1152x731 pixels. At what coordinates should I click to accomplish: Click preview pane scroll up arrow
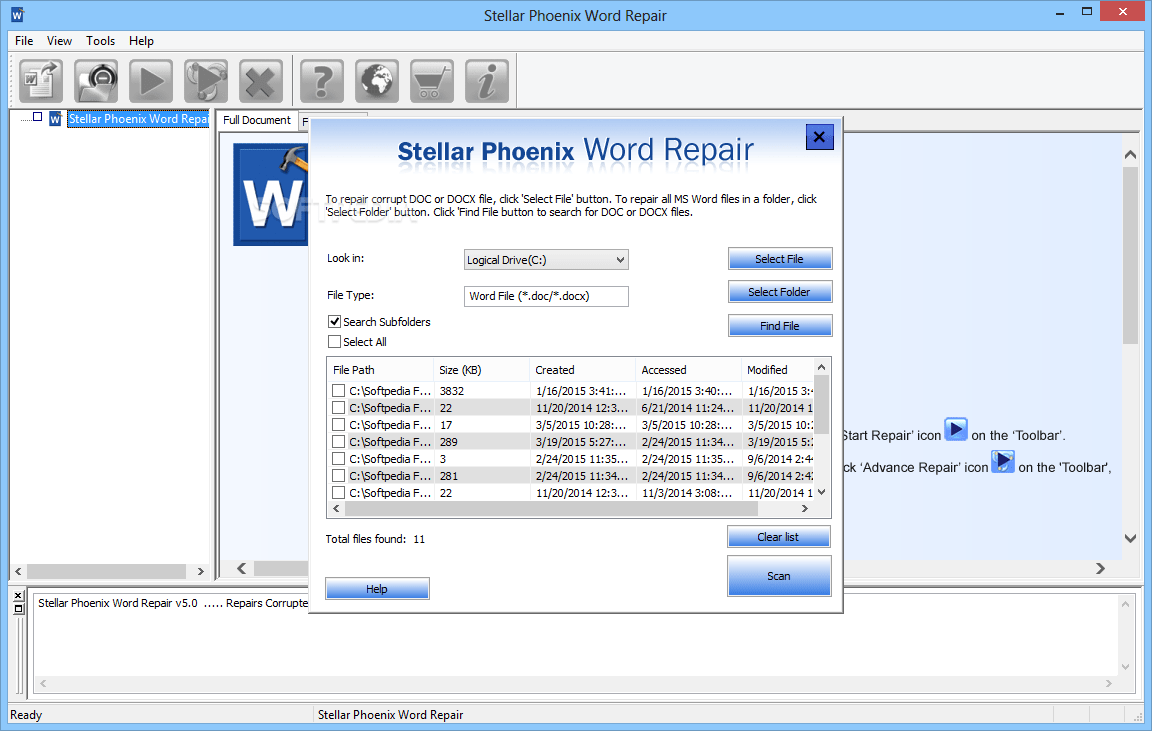pyautogui.click(x=1131, y=154)
